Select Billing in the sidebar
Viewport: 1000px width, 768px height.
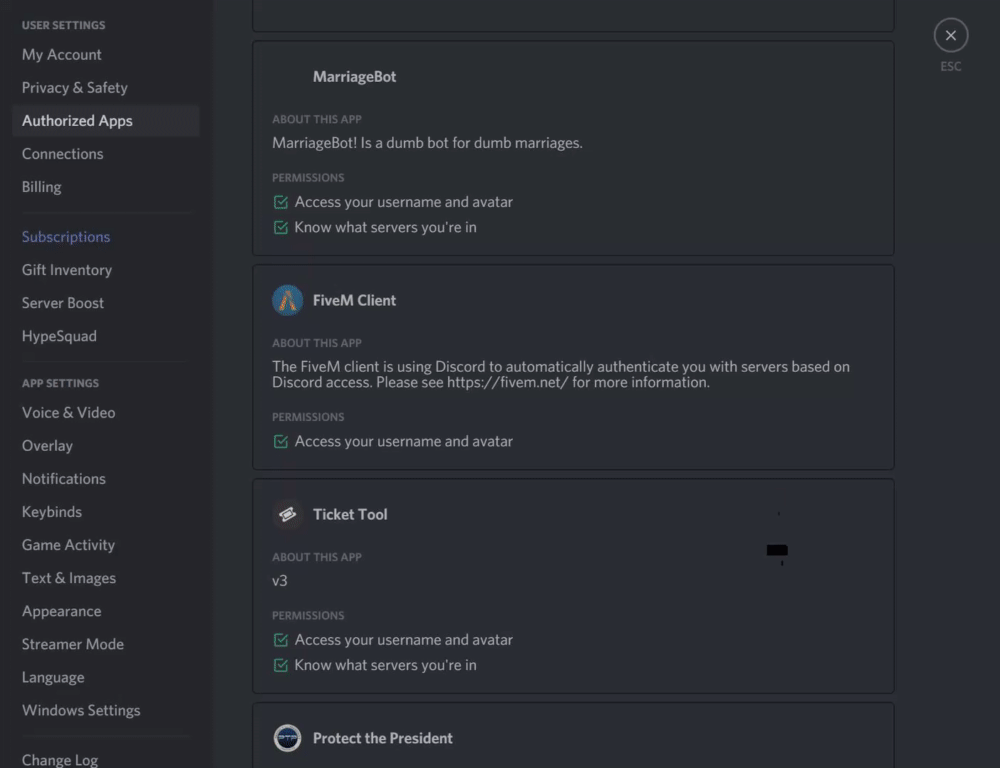[42, 187]
